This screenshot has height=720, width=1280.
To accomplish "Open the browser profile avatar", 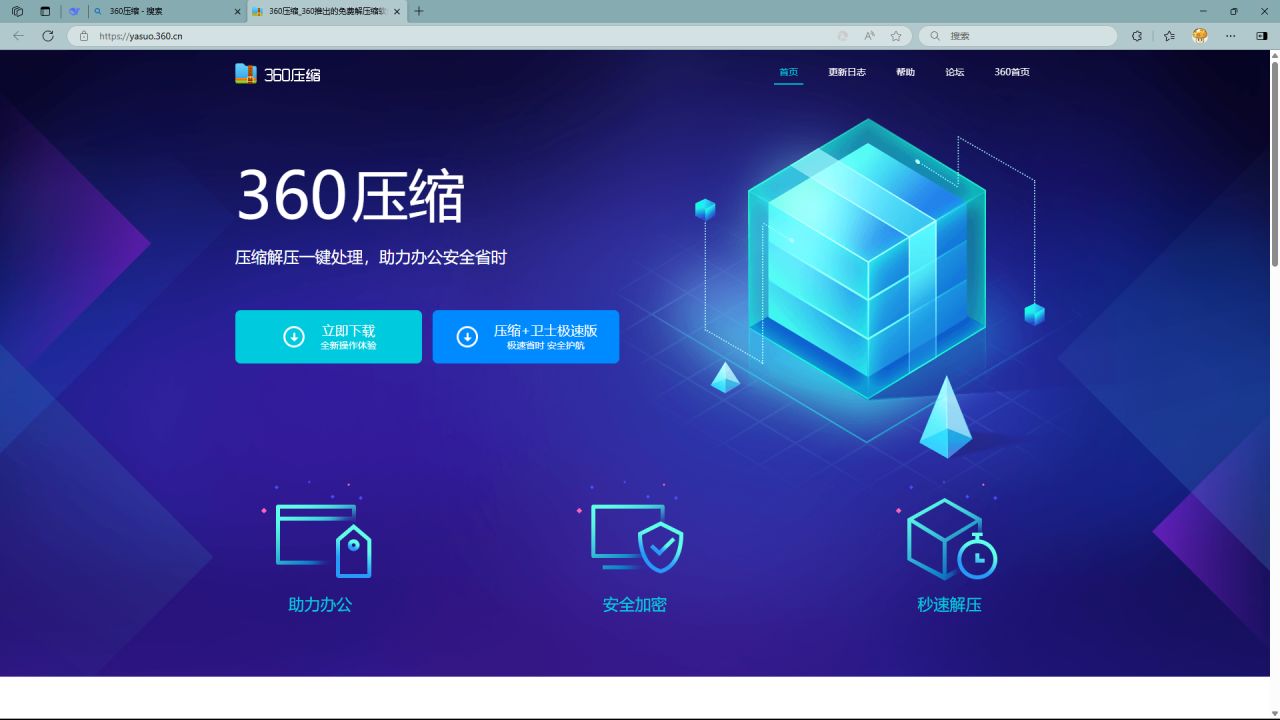I will 1200,35.
